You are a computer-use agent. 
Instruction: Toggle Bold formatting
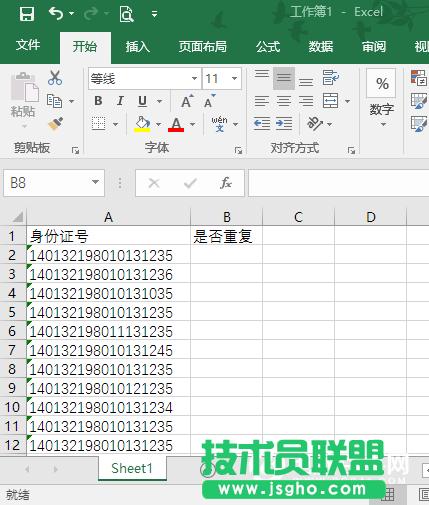point(98,101)
